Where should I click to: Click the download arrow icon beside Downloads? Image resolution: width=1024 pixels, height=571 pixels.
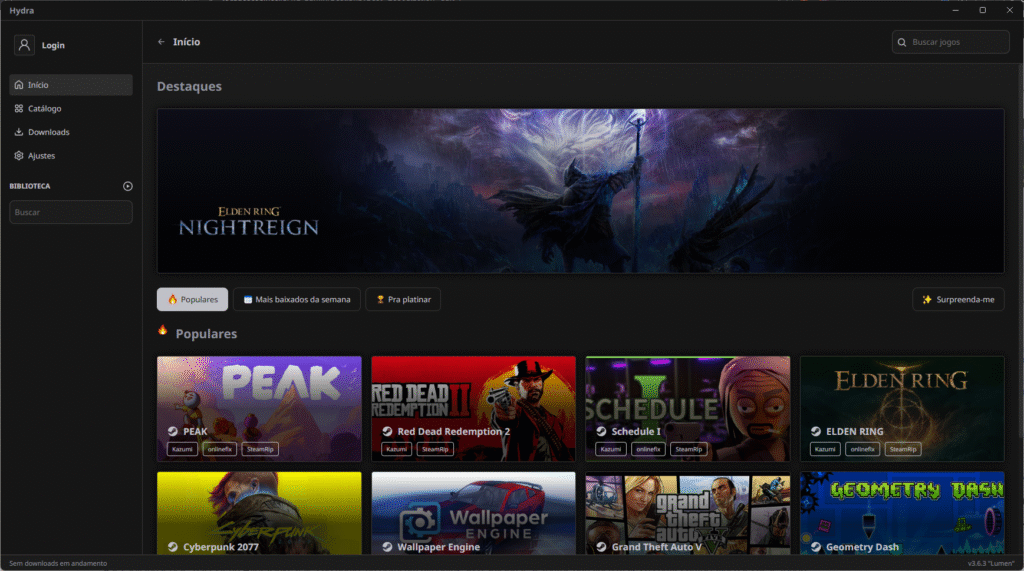pyautogui.click(x=19, y=132)
